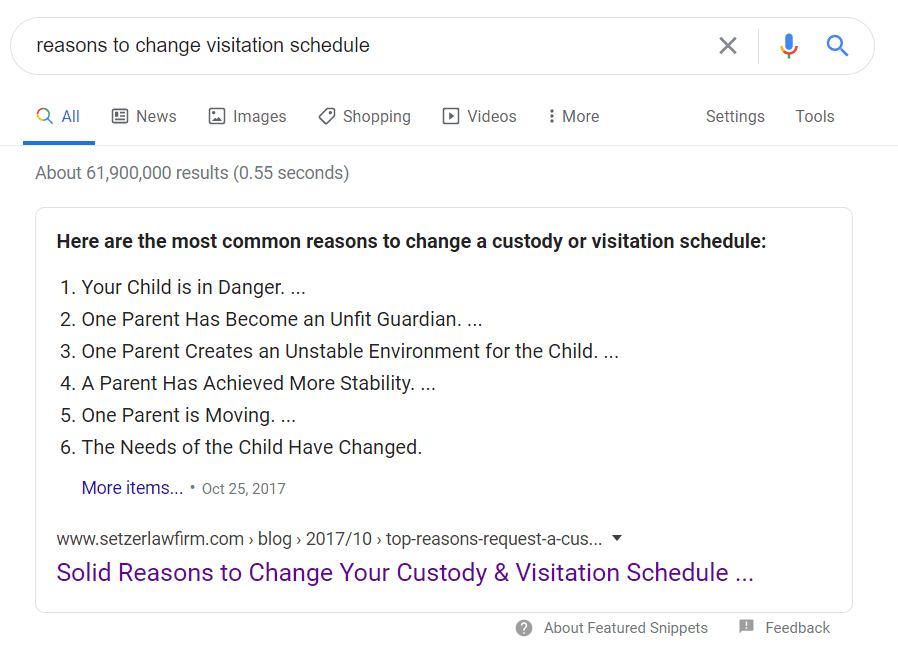
Task: Click the blue magnifying glass search button
Action: click(837, 45)
